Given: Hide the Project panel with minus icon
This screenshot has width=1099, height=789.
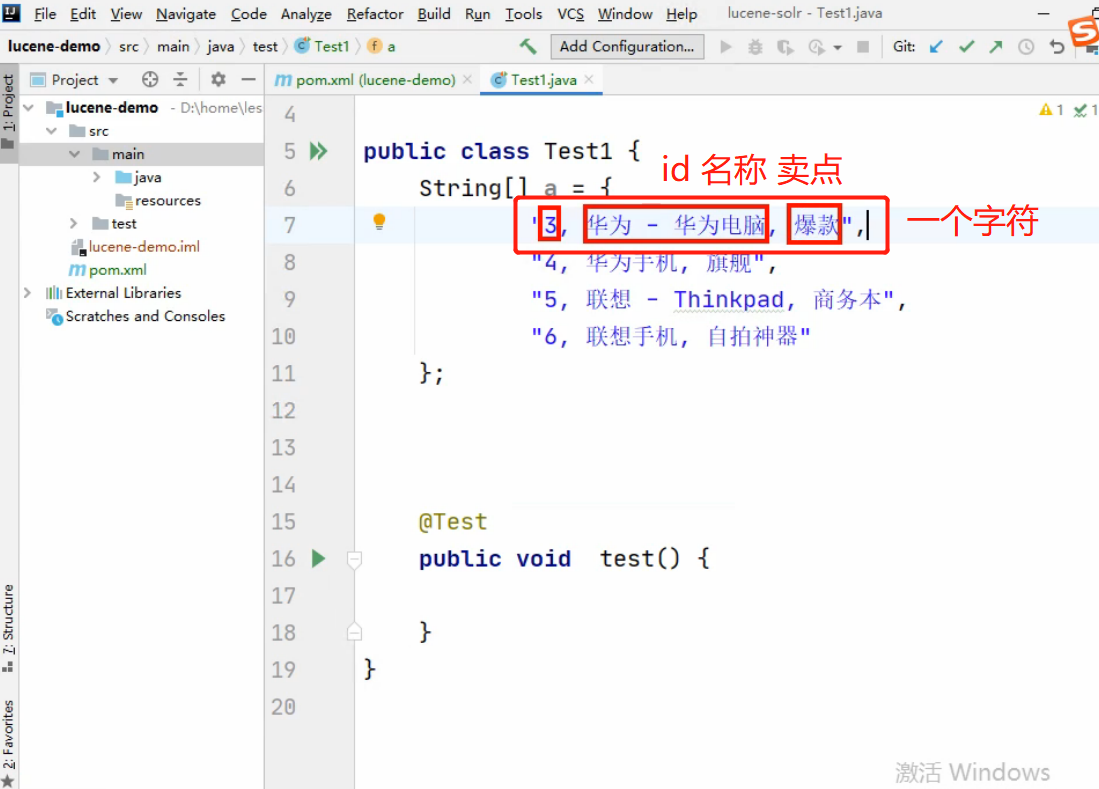Looking at the screenshot, I should [248, 79].
